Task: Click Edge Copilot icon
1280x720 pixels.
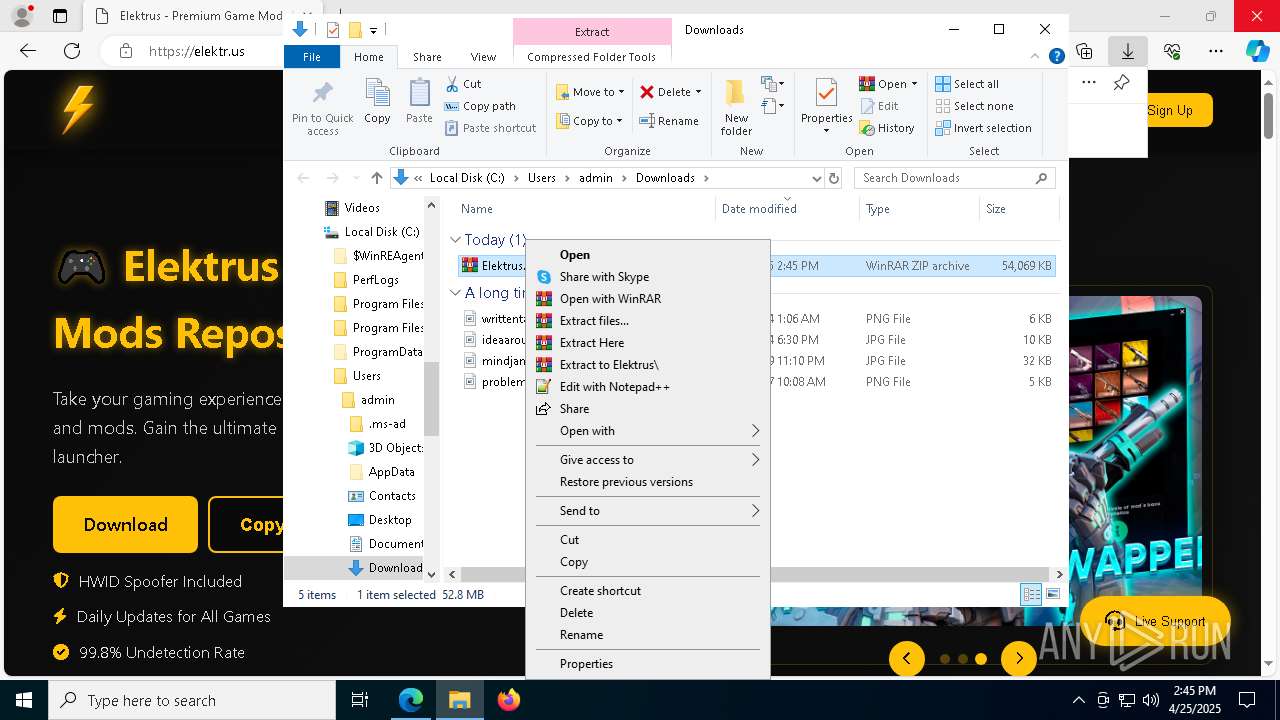Action: pyautogui.click(x=1257, y=51)
